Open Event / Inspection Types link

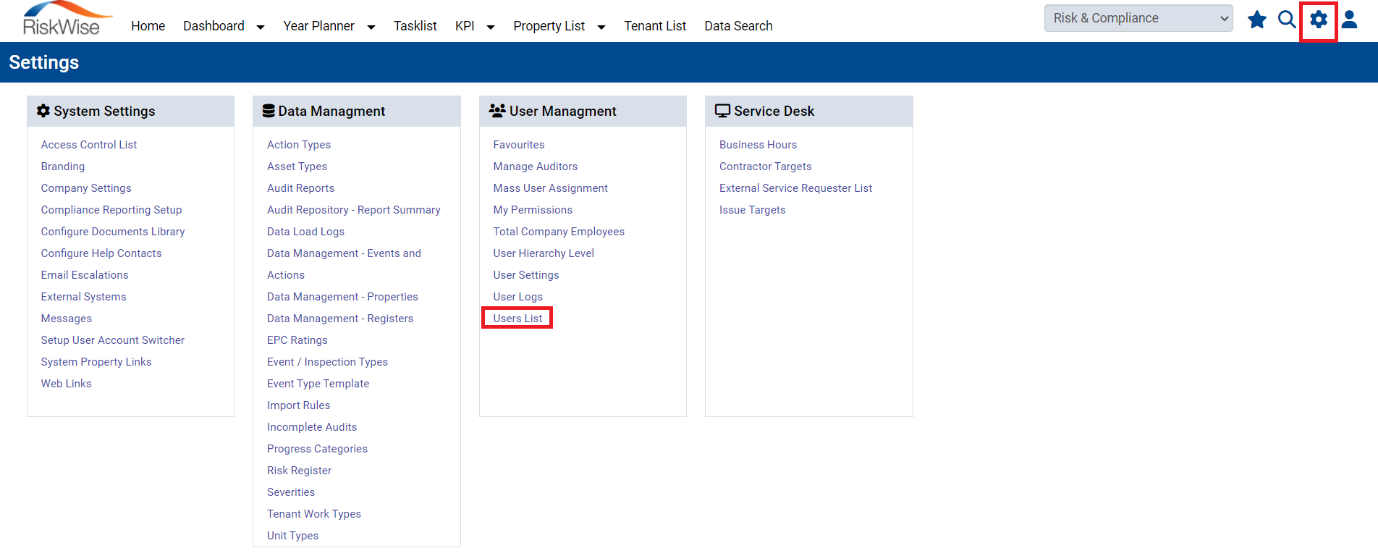(x=327, y=362)
